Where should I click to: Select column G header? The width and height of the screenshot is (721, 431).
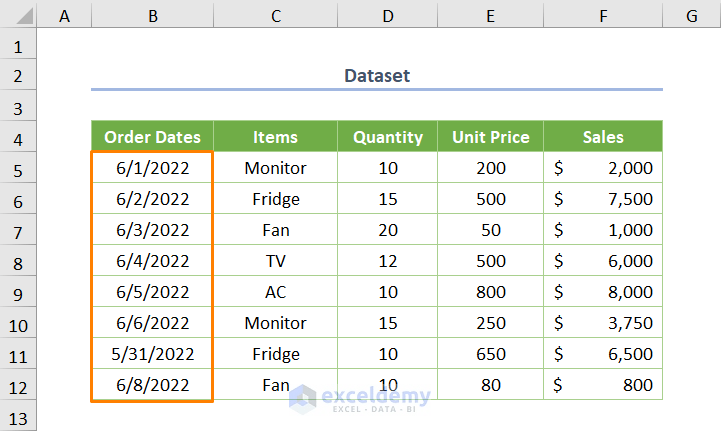(x=692, y=14)
